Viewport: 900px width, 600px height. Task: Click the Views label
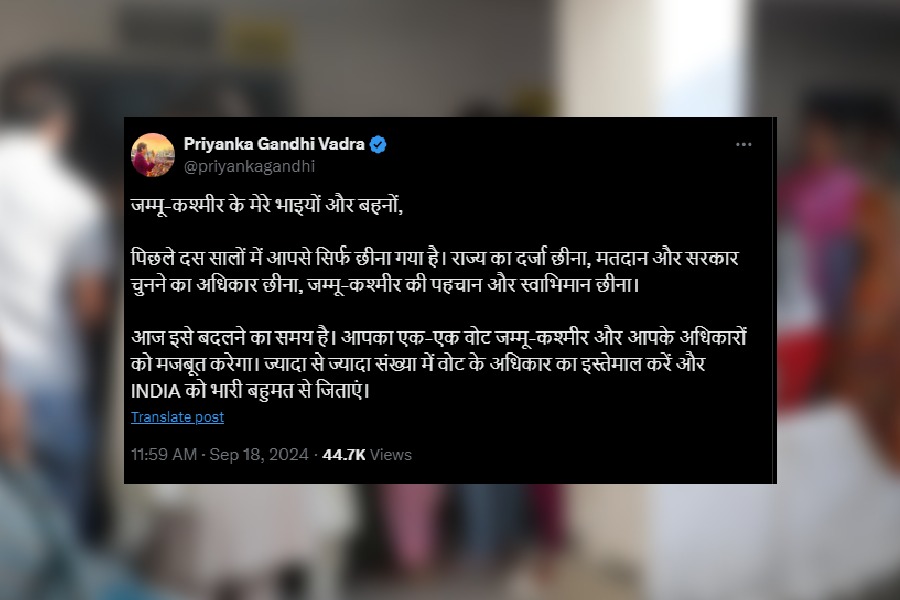tap(391, 455)
